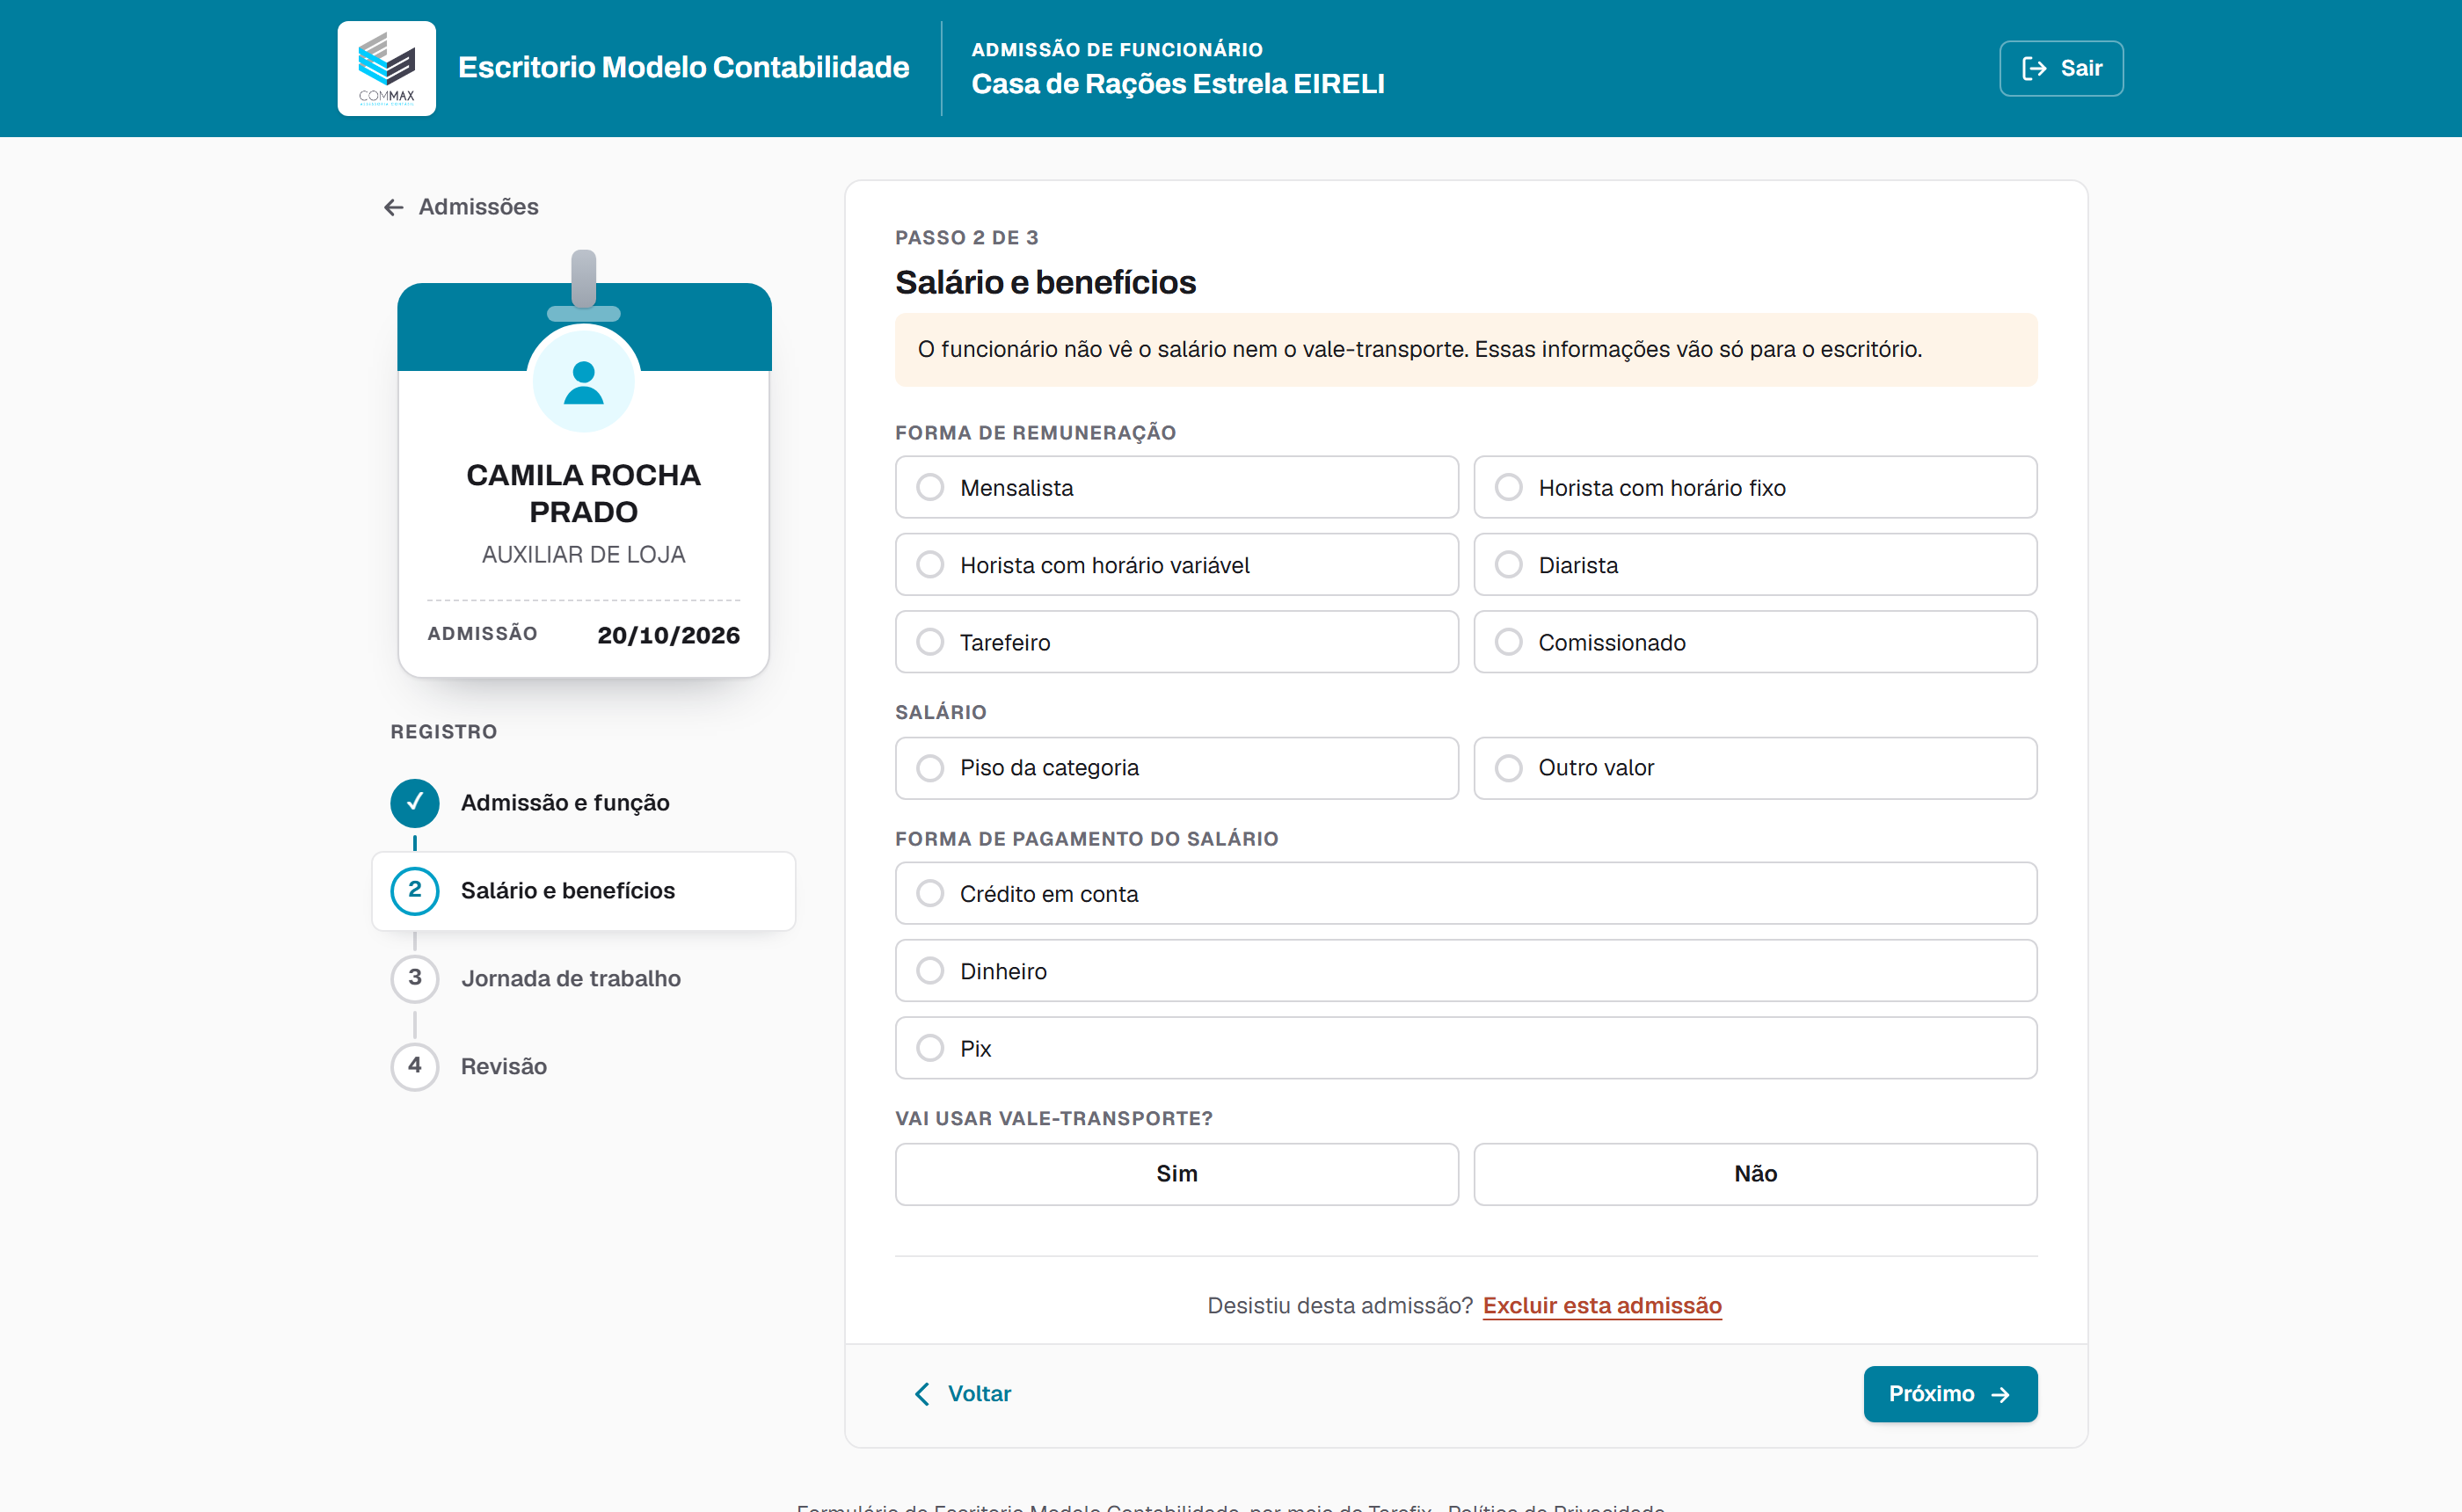The image size is (2462, 1512).
Task: Click the back arrow beside Admissões
Action: coord(394,207)
